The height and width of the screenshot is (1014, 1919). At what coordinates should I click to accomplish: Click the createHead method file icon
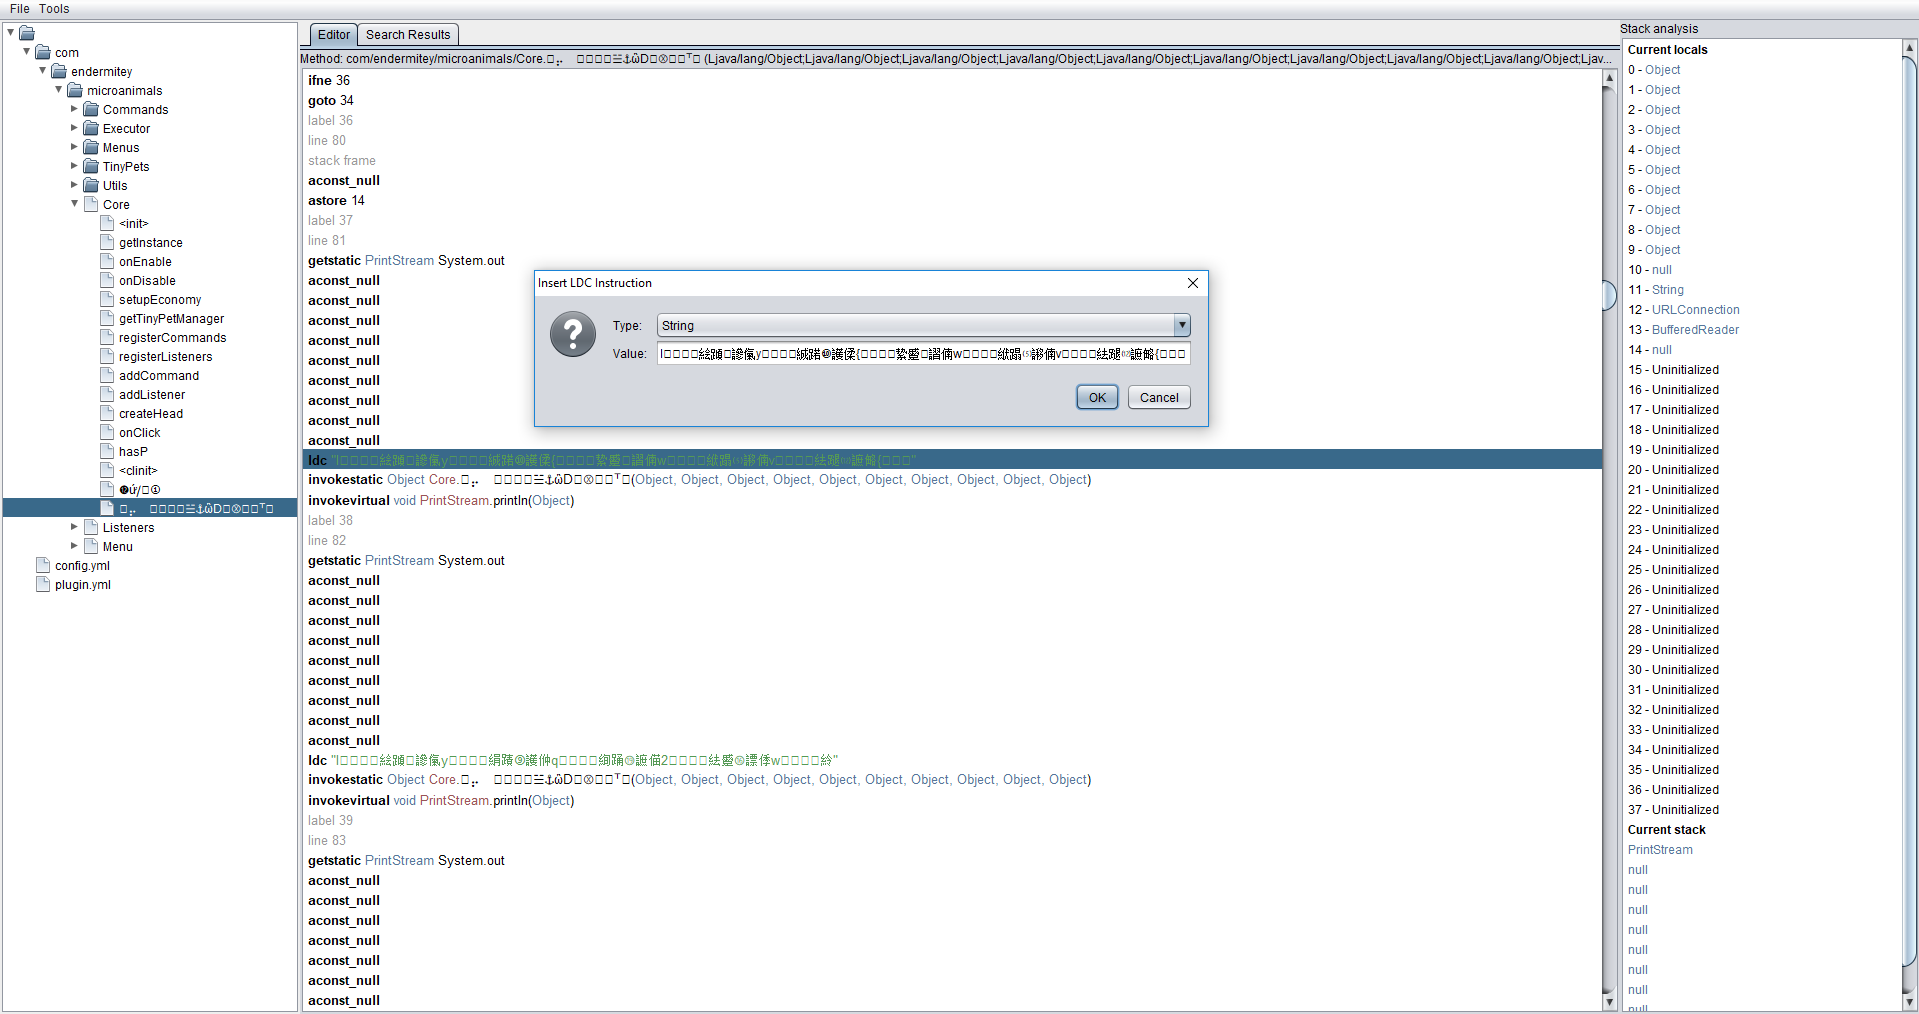[107, 414]
